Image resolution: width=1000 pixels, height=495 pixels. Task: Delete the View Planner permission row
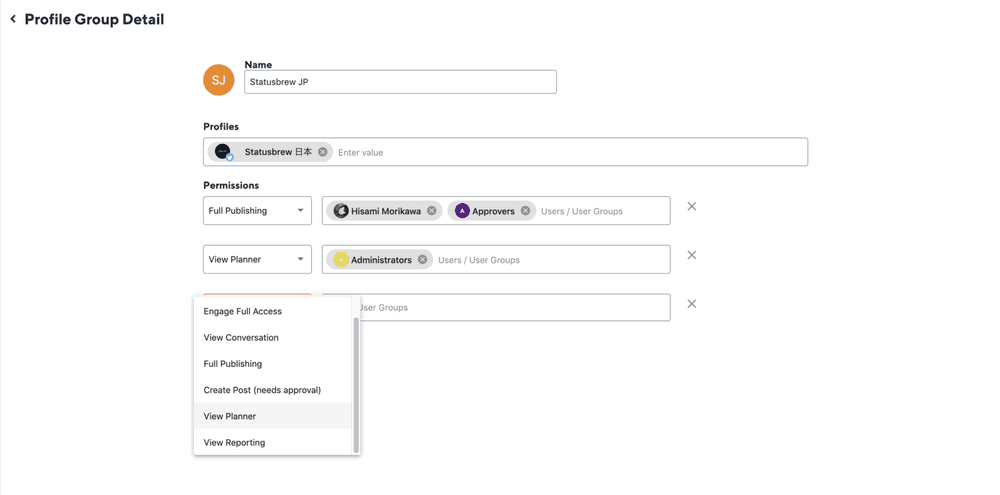691,256
